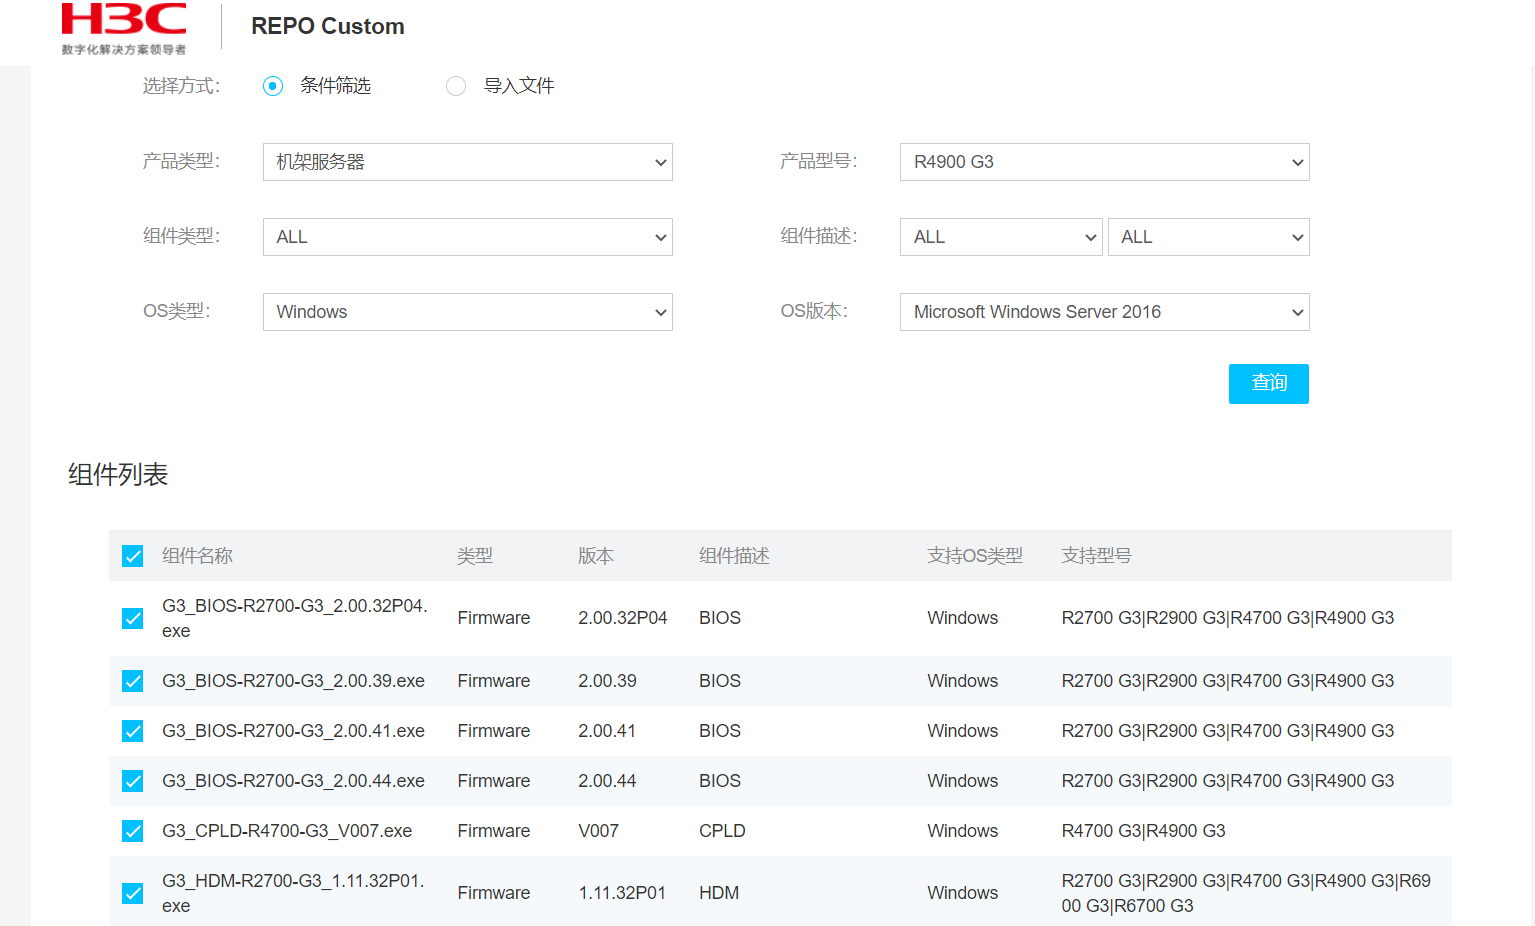Viewport: 1535px width, 926px height.
Task: Select the 导入文件 radio option
Action: pos(456,86)
